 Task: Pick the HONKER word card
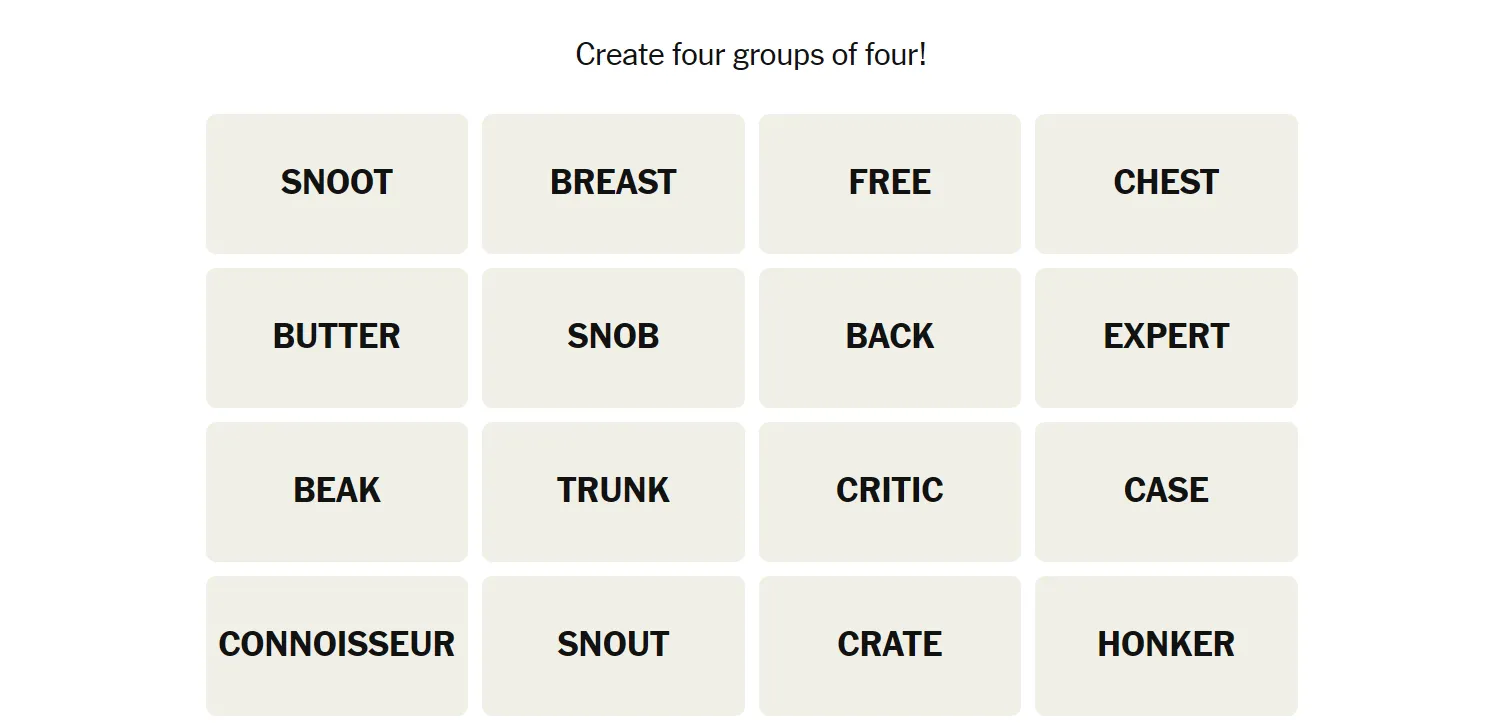[x=1166, y=645]
